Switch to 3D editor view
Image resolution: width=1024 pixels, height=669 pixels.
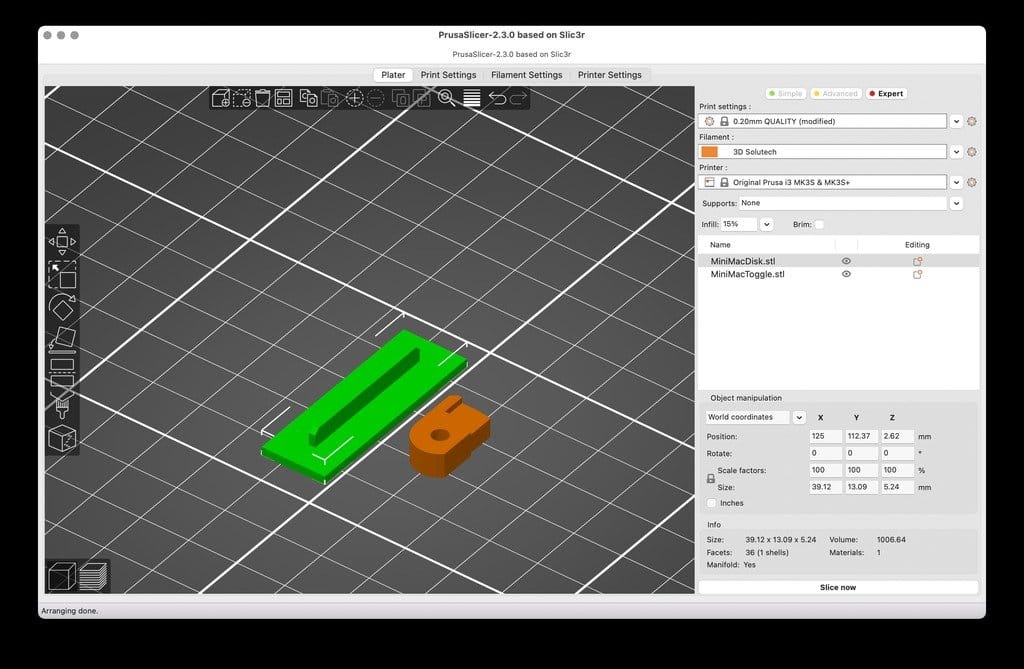point(62,576)
